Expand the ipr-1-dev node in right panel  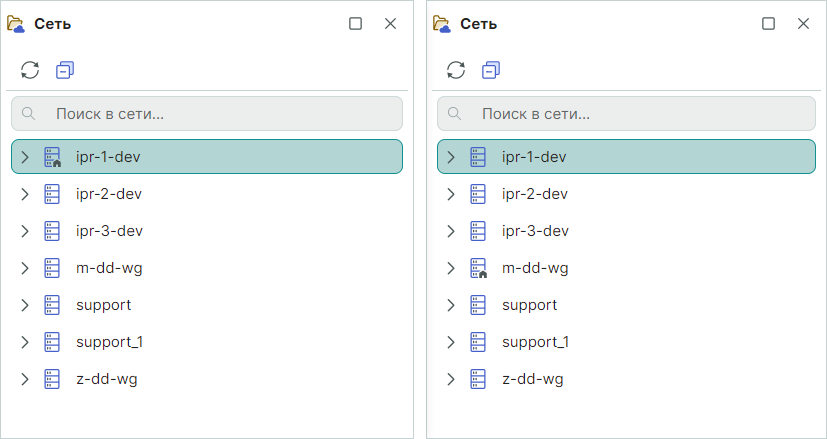tap(452, 157)
